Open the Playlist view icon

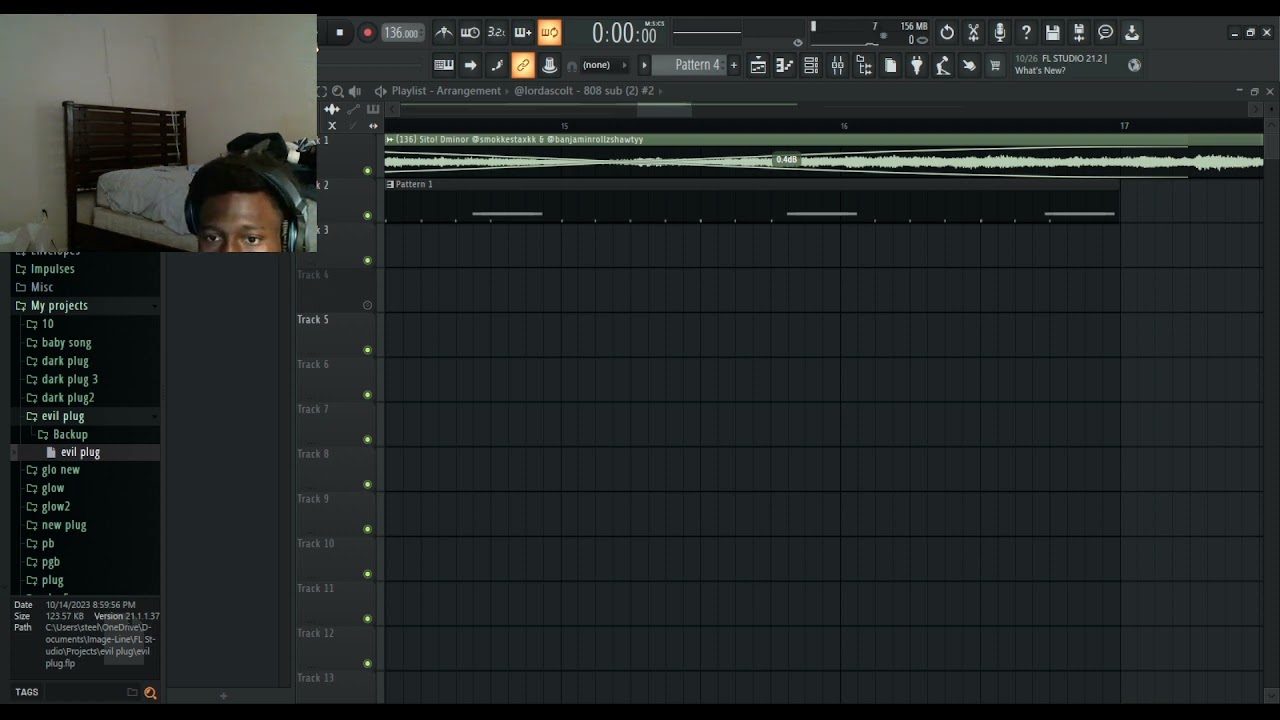(758, 66)
